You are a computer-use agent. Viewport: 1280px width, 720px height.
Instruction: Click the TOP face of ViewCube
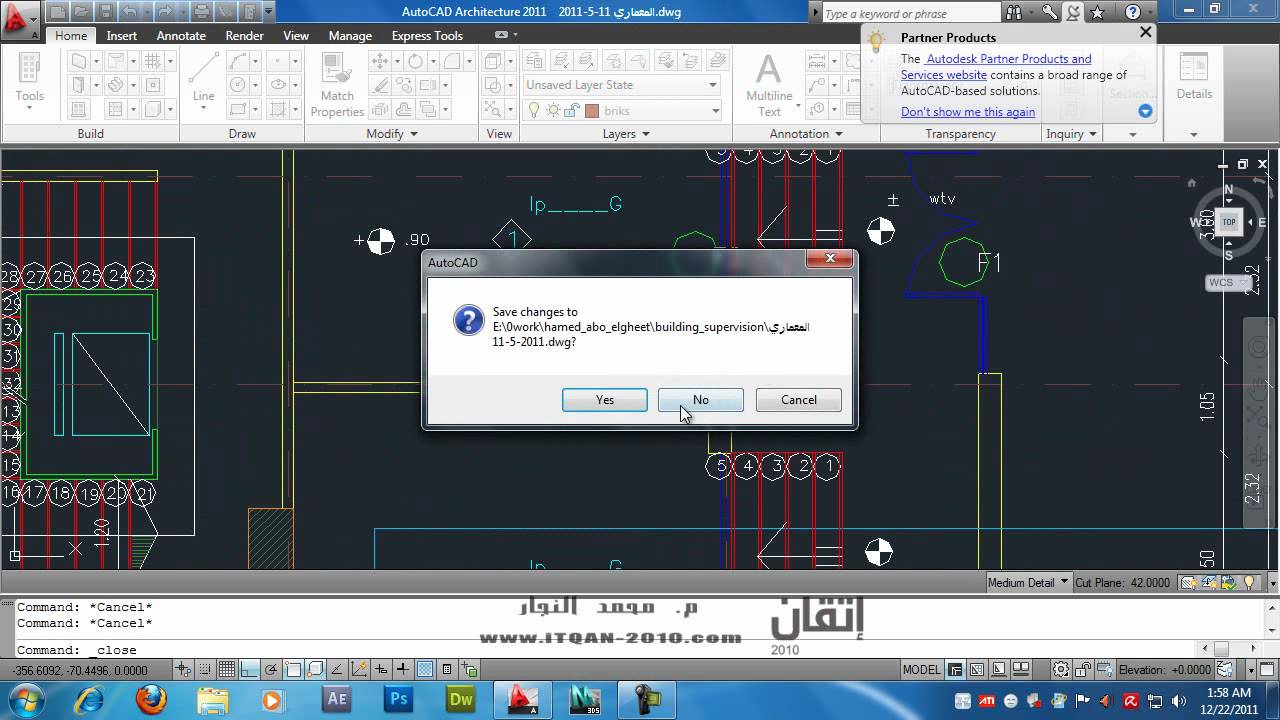click(x=1229, y=222)
